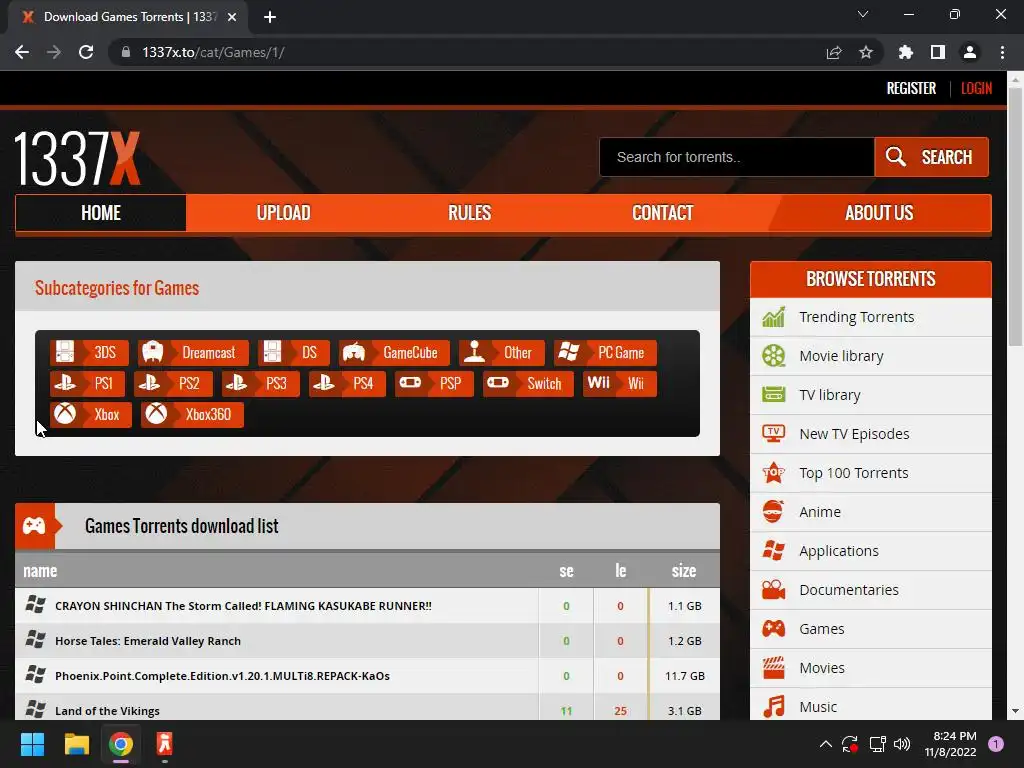The height and width of the screenshot is (768, 1024).
Task: Open the Trending Torrents link
Action: [857, 317]
